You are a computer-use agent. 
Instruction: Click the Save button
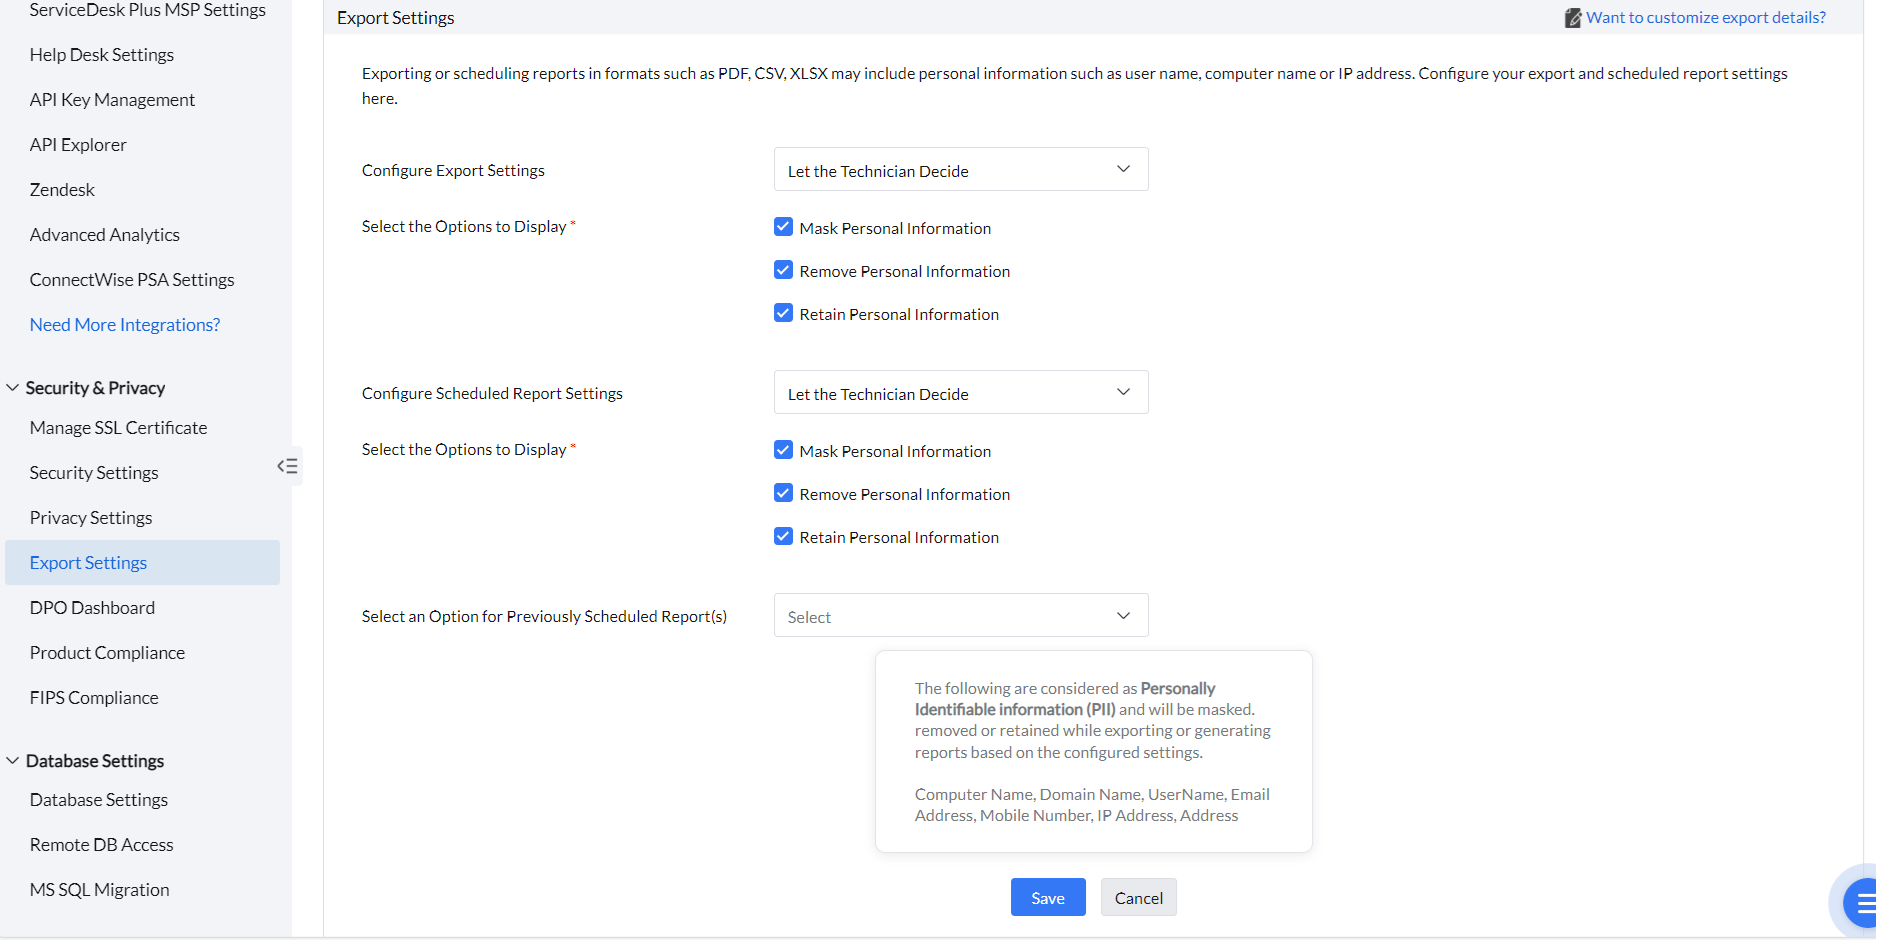click(x=1047, y=898)
